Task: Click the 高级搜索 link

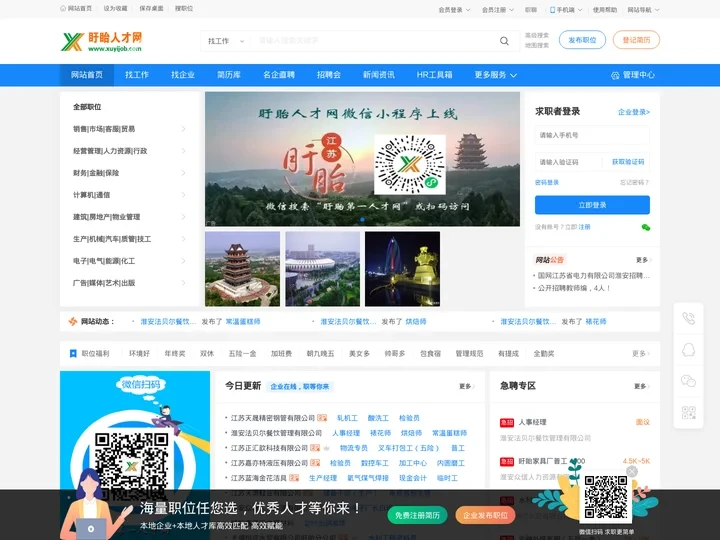Action: tap(537, 35)
